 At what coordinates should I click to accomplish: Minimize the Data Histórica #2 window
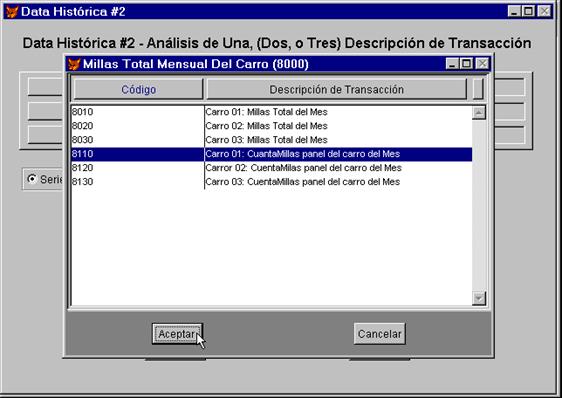pyautogui.click(x=514, y=11)
